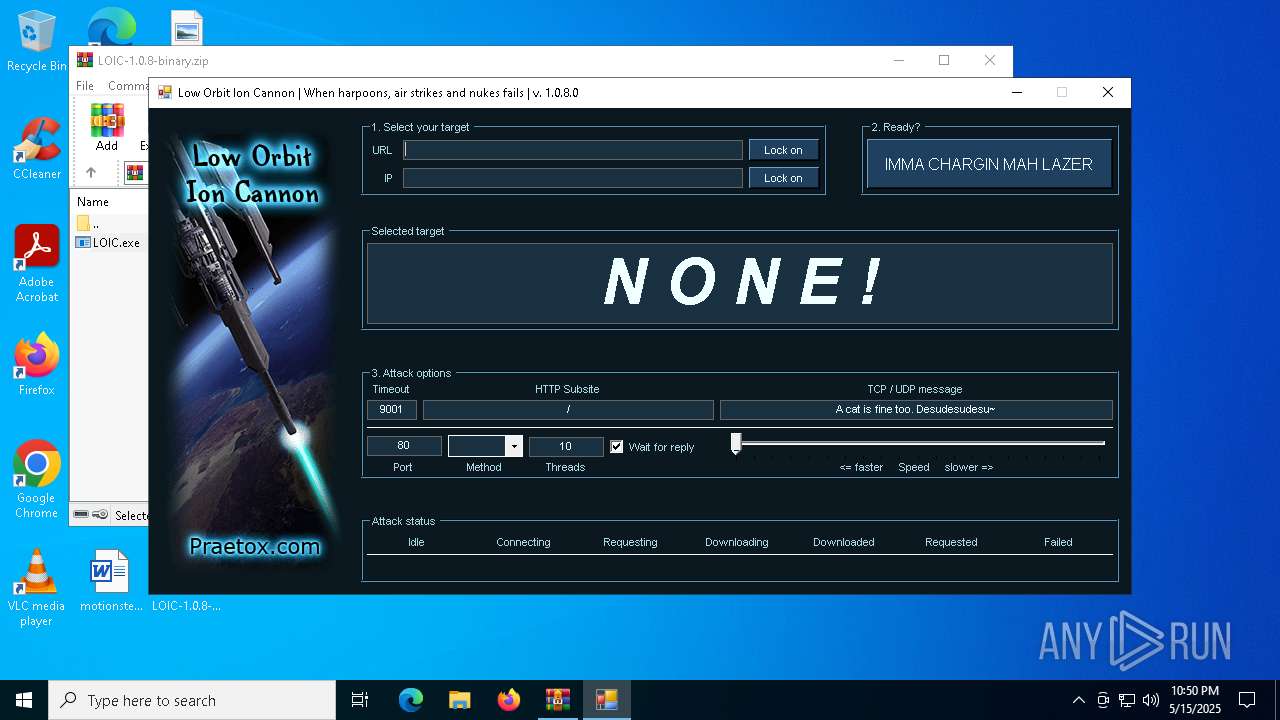This screenshot has height=720, width=1280.
Task: Click the LOIC title bar app icon
Action: [x=165, y=93]
